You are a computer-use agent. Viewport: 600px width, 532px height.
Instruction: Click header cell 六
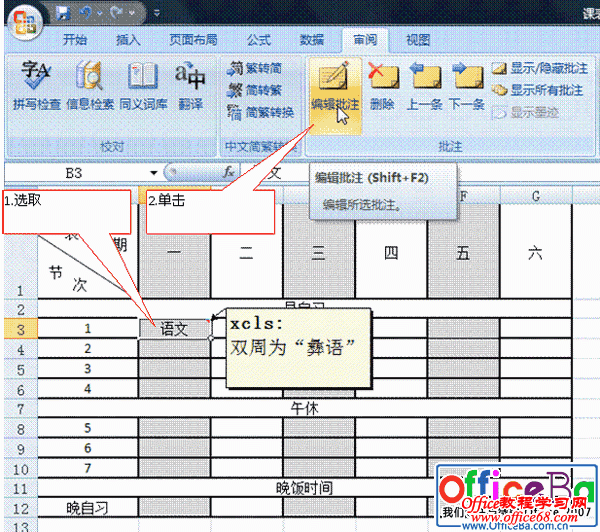point(536,253)
